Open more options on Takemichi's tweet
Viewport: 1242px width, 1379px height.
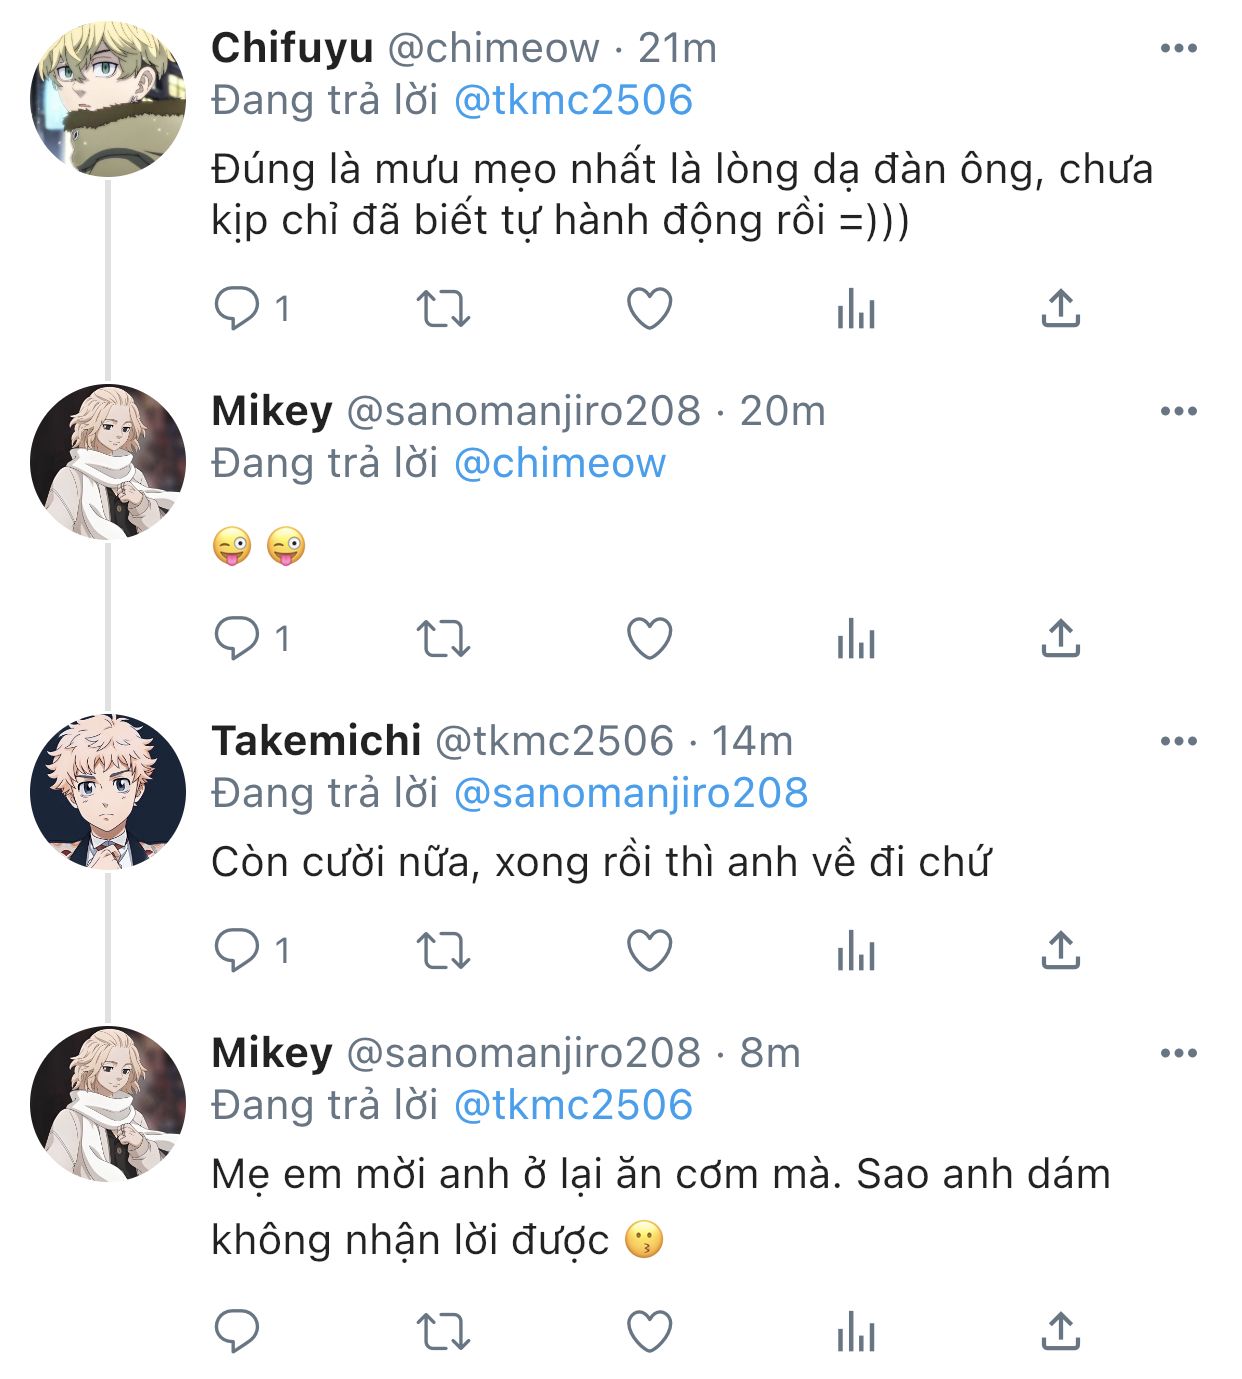(x=1179, y=741)
